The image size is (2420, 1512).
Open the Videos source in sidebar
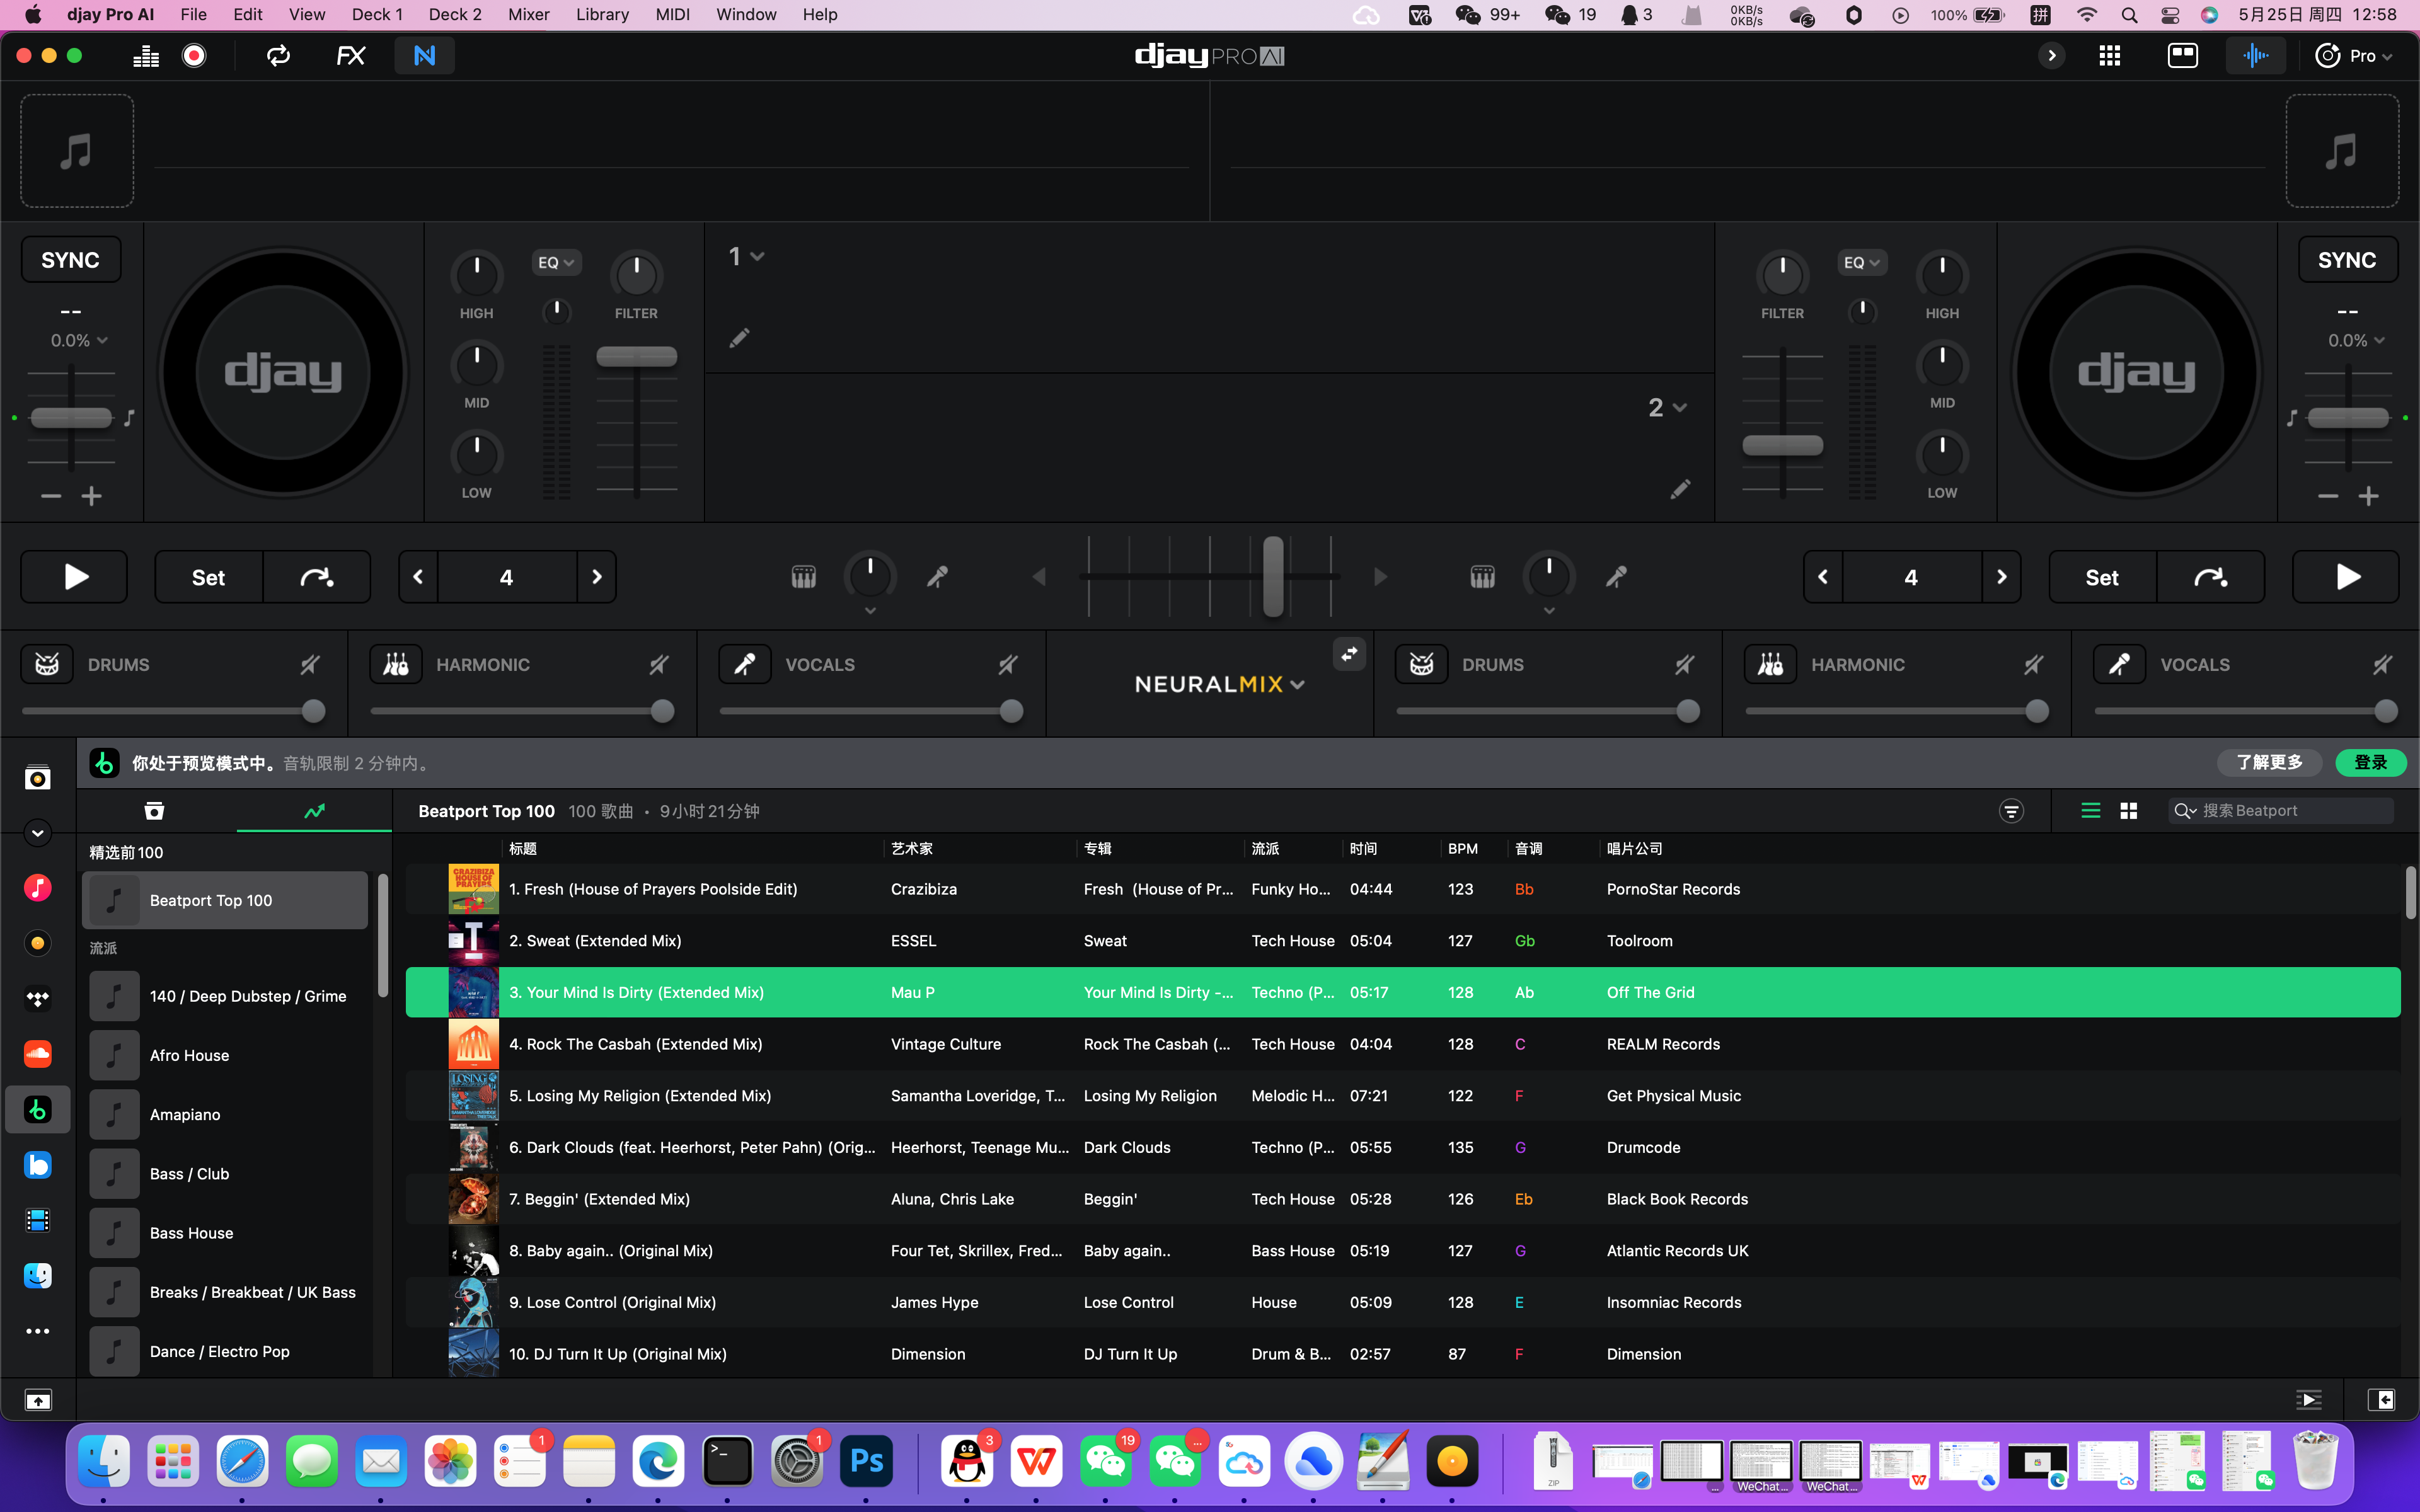pos(38,1220)
